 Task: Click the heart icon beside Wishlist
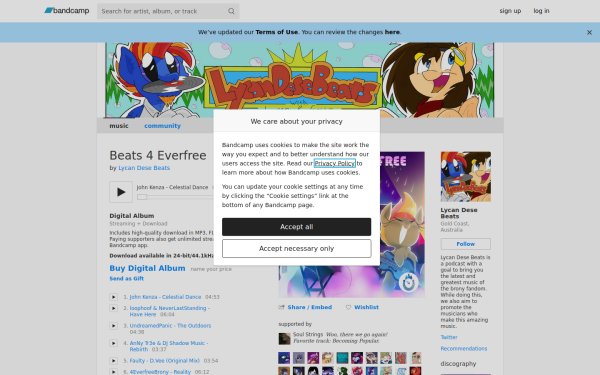[x=348, y=307]
